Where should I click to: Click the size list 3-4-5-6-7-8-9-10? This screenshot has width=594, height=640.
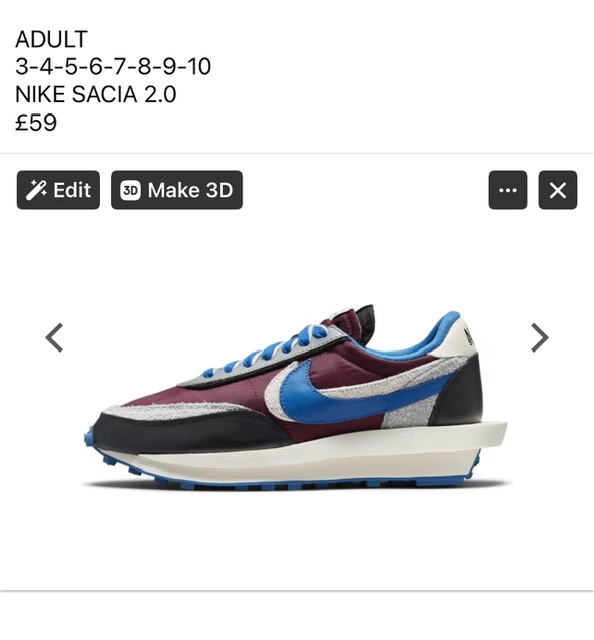click(x=113, y=67)
